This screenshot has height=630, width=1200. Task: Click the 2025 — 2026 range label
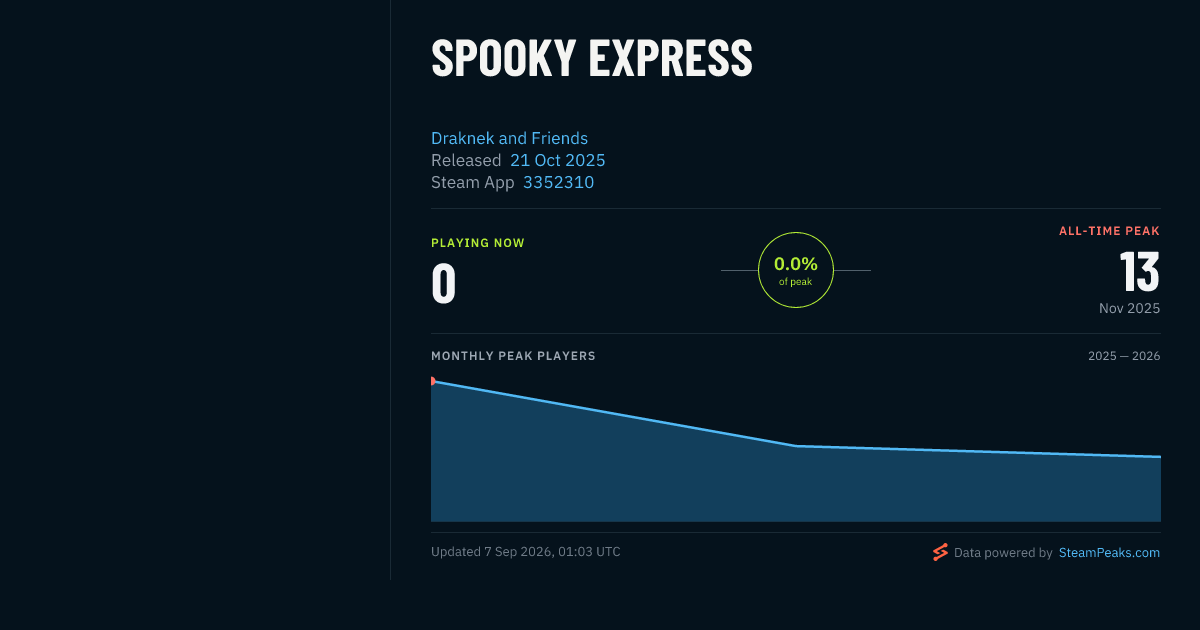[x=1124, y=356]
